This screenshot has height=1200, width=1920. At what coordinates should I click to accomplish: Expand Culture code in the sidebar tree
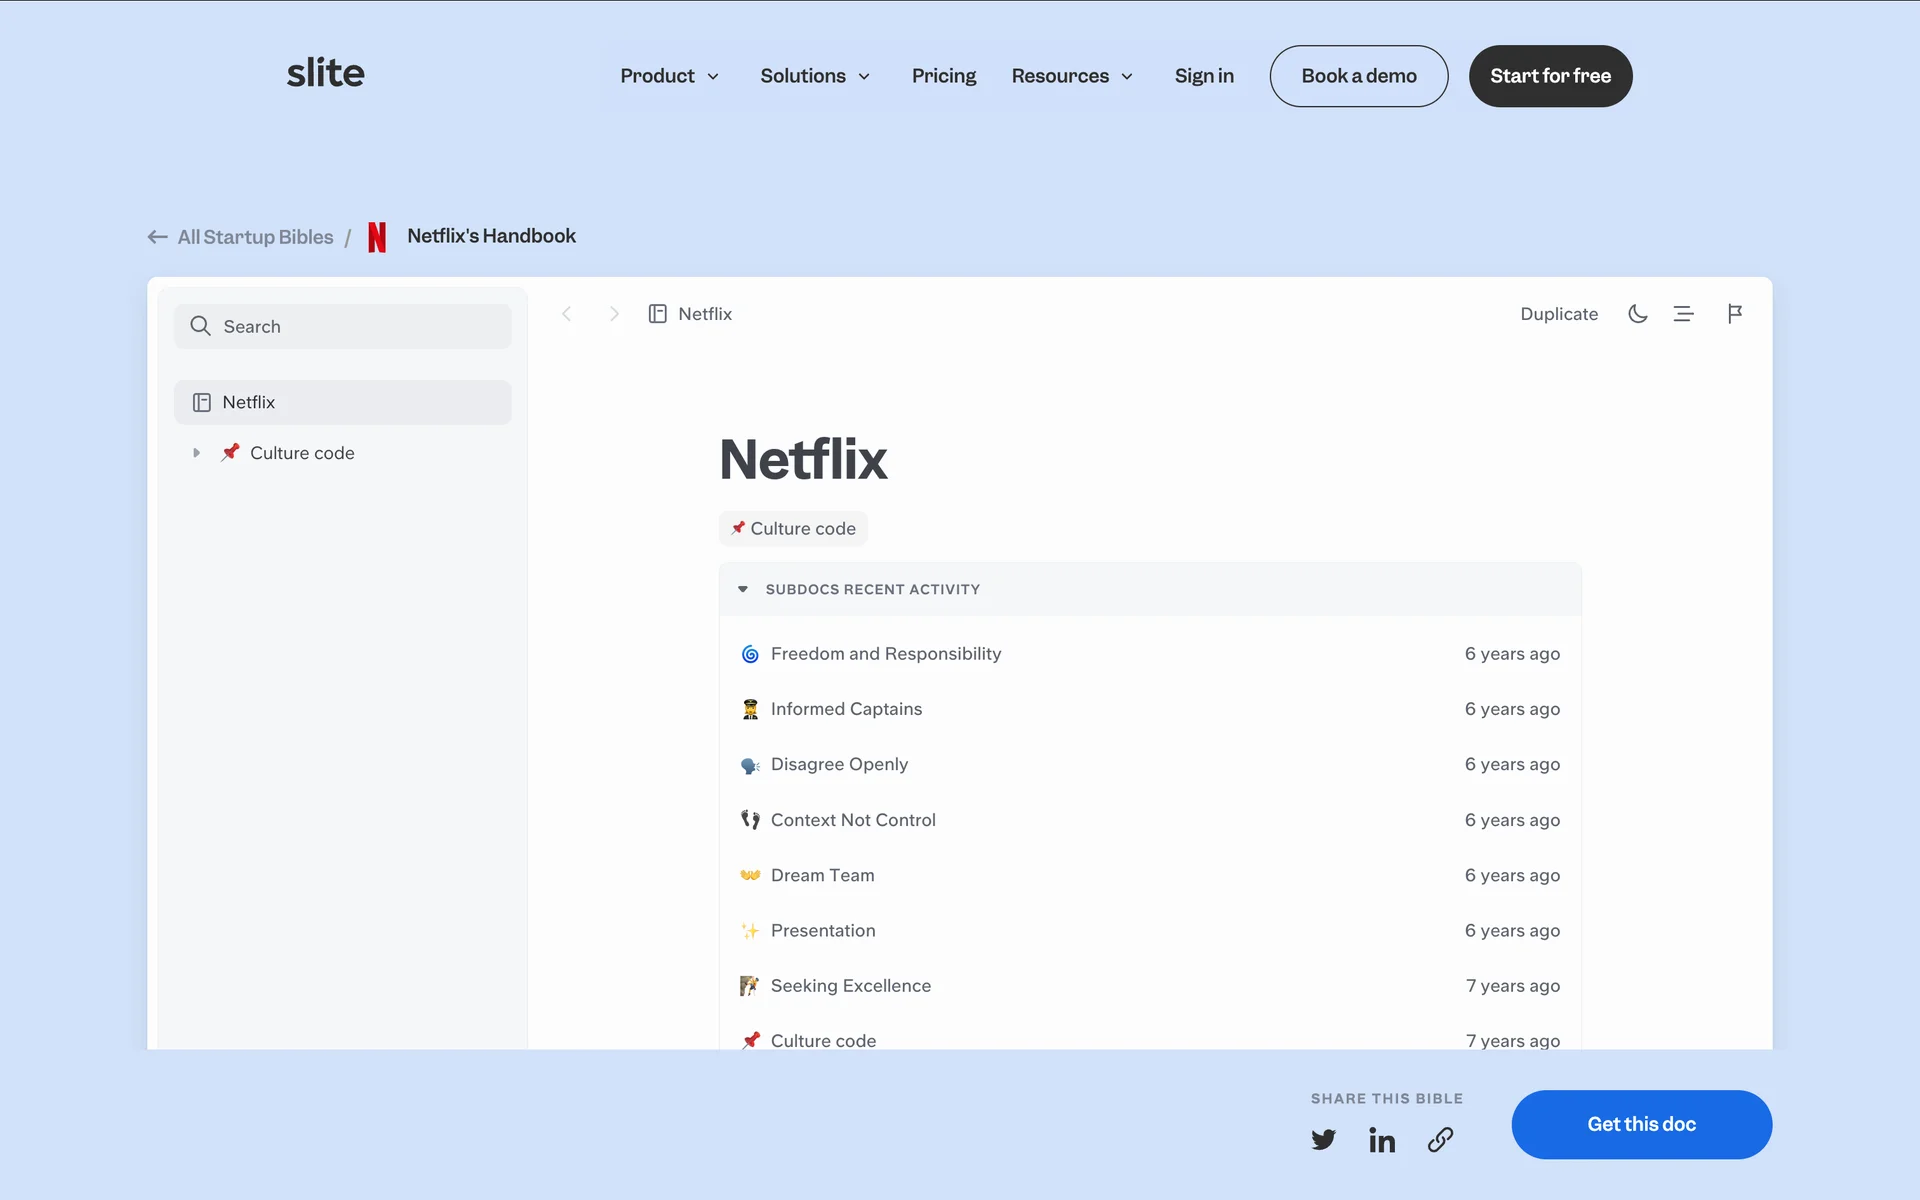point(196,453)
